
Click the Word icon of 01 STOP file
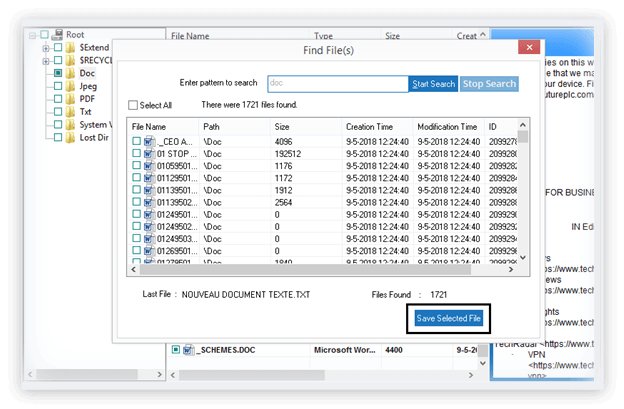[x=149, y=157]
